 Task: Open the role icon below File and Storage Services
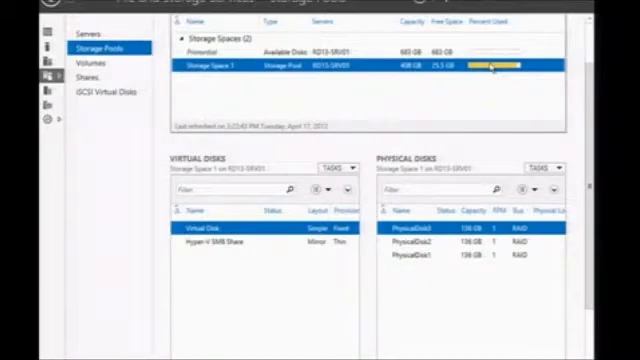click(47, 90)
